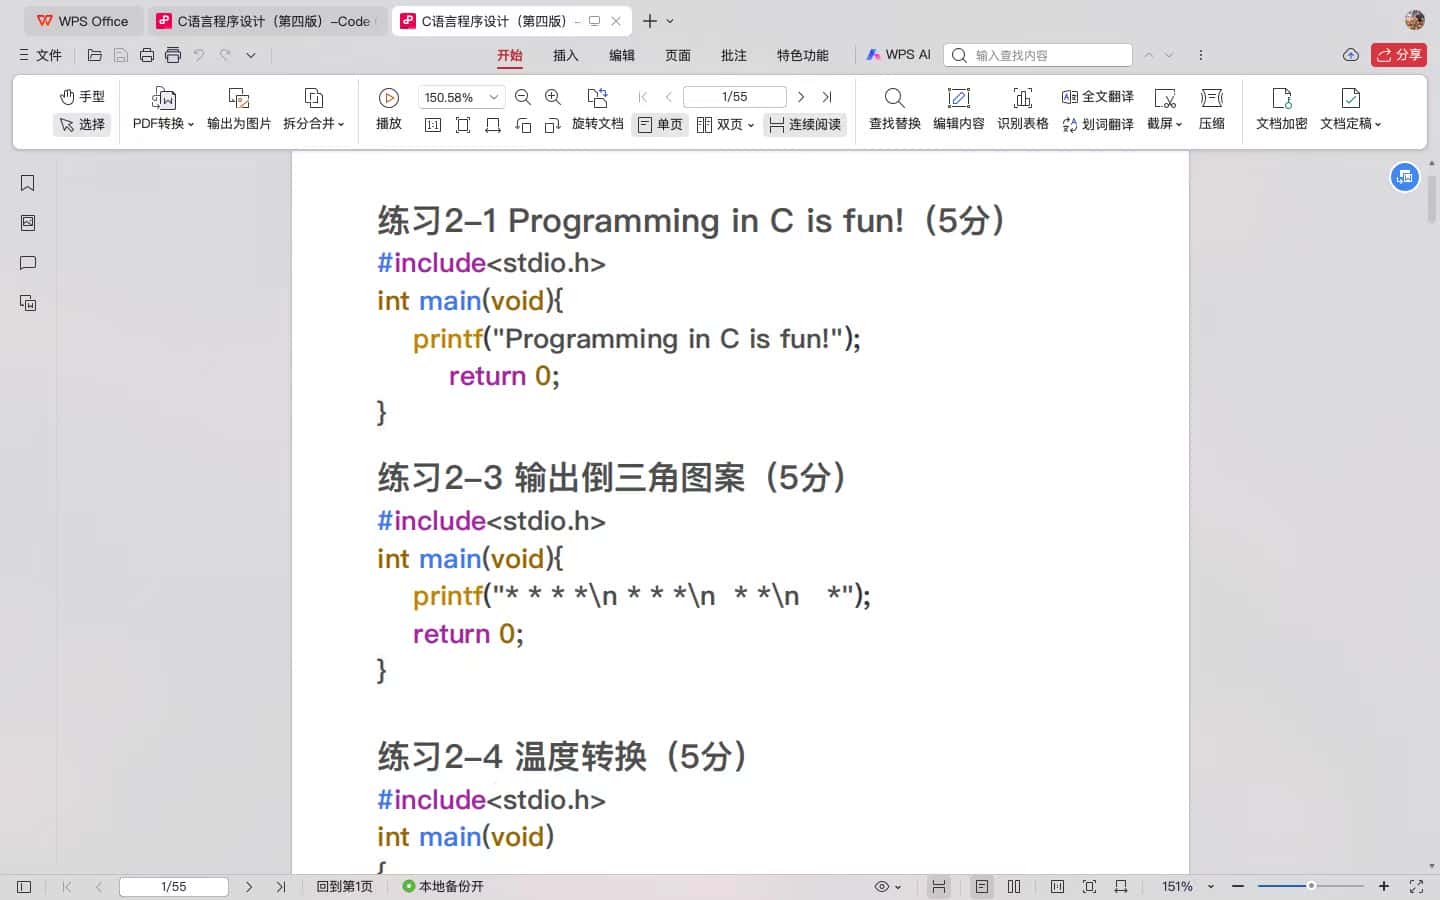Select the Hand (手型) tool
This screenshot has width=1440, height=900.
pos(82,96)
